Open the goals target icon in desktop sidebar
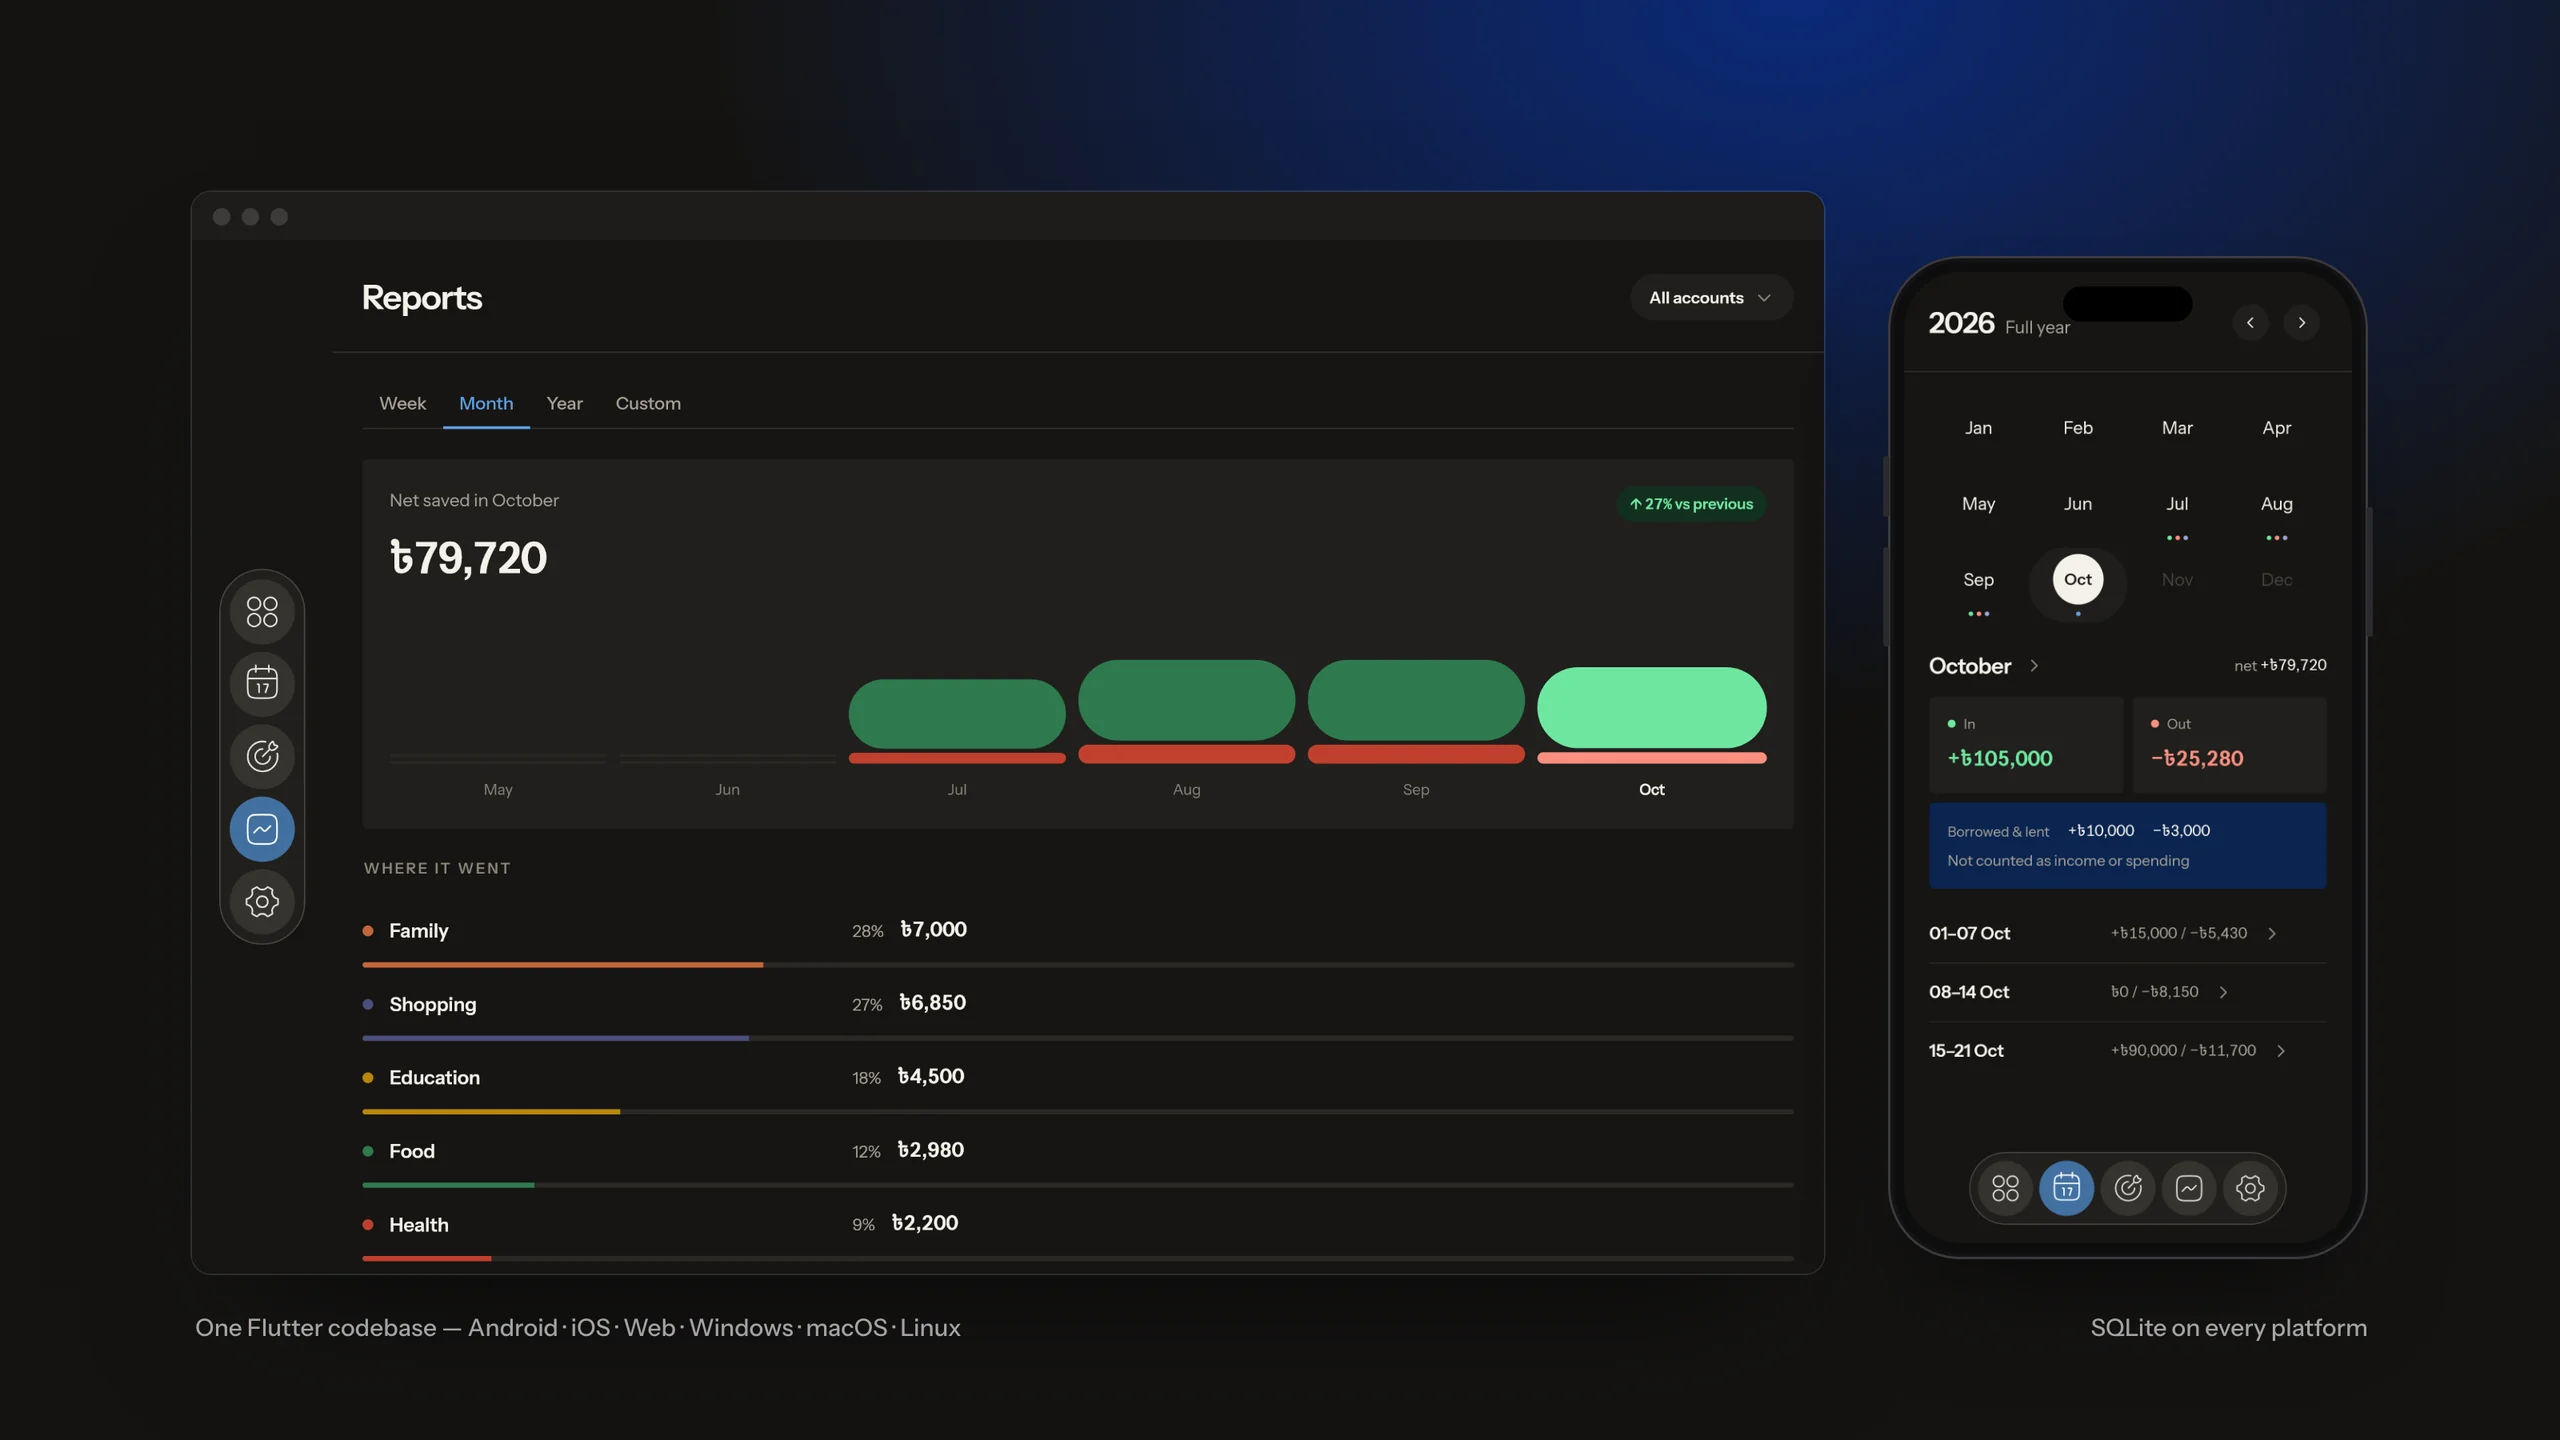The height and width of the screenshot is (1440, 2560). pos(262,756)
